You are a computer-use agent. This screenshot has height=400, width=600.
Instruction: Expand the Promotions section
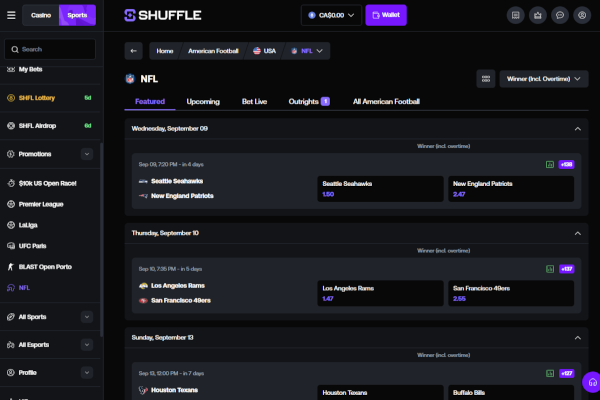click(87, 154)
